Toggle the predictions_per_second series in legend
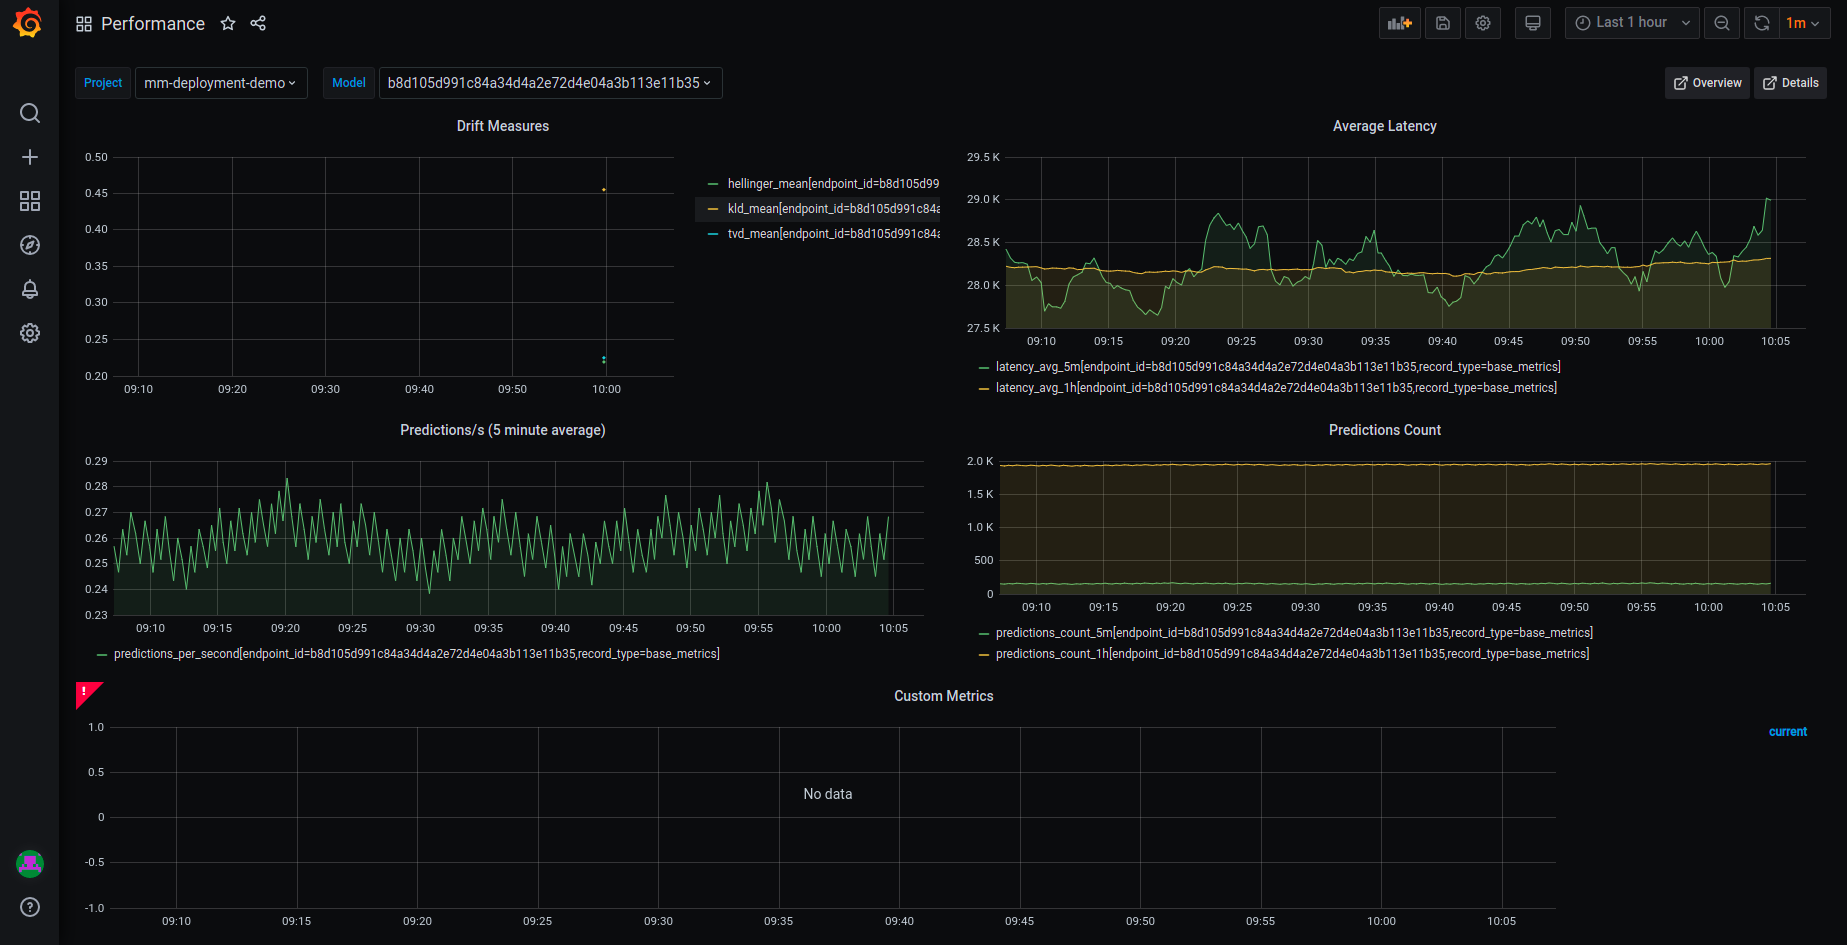This screenshot has width=1847, height=945. click(x=417, y=654)
